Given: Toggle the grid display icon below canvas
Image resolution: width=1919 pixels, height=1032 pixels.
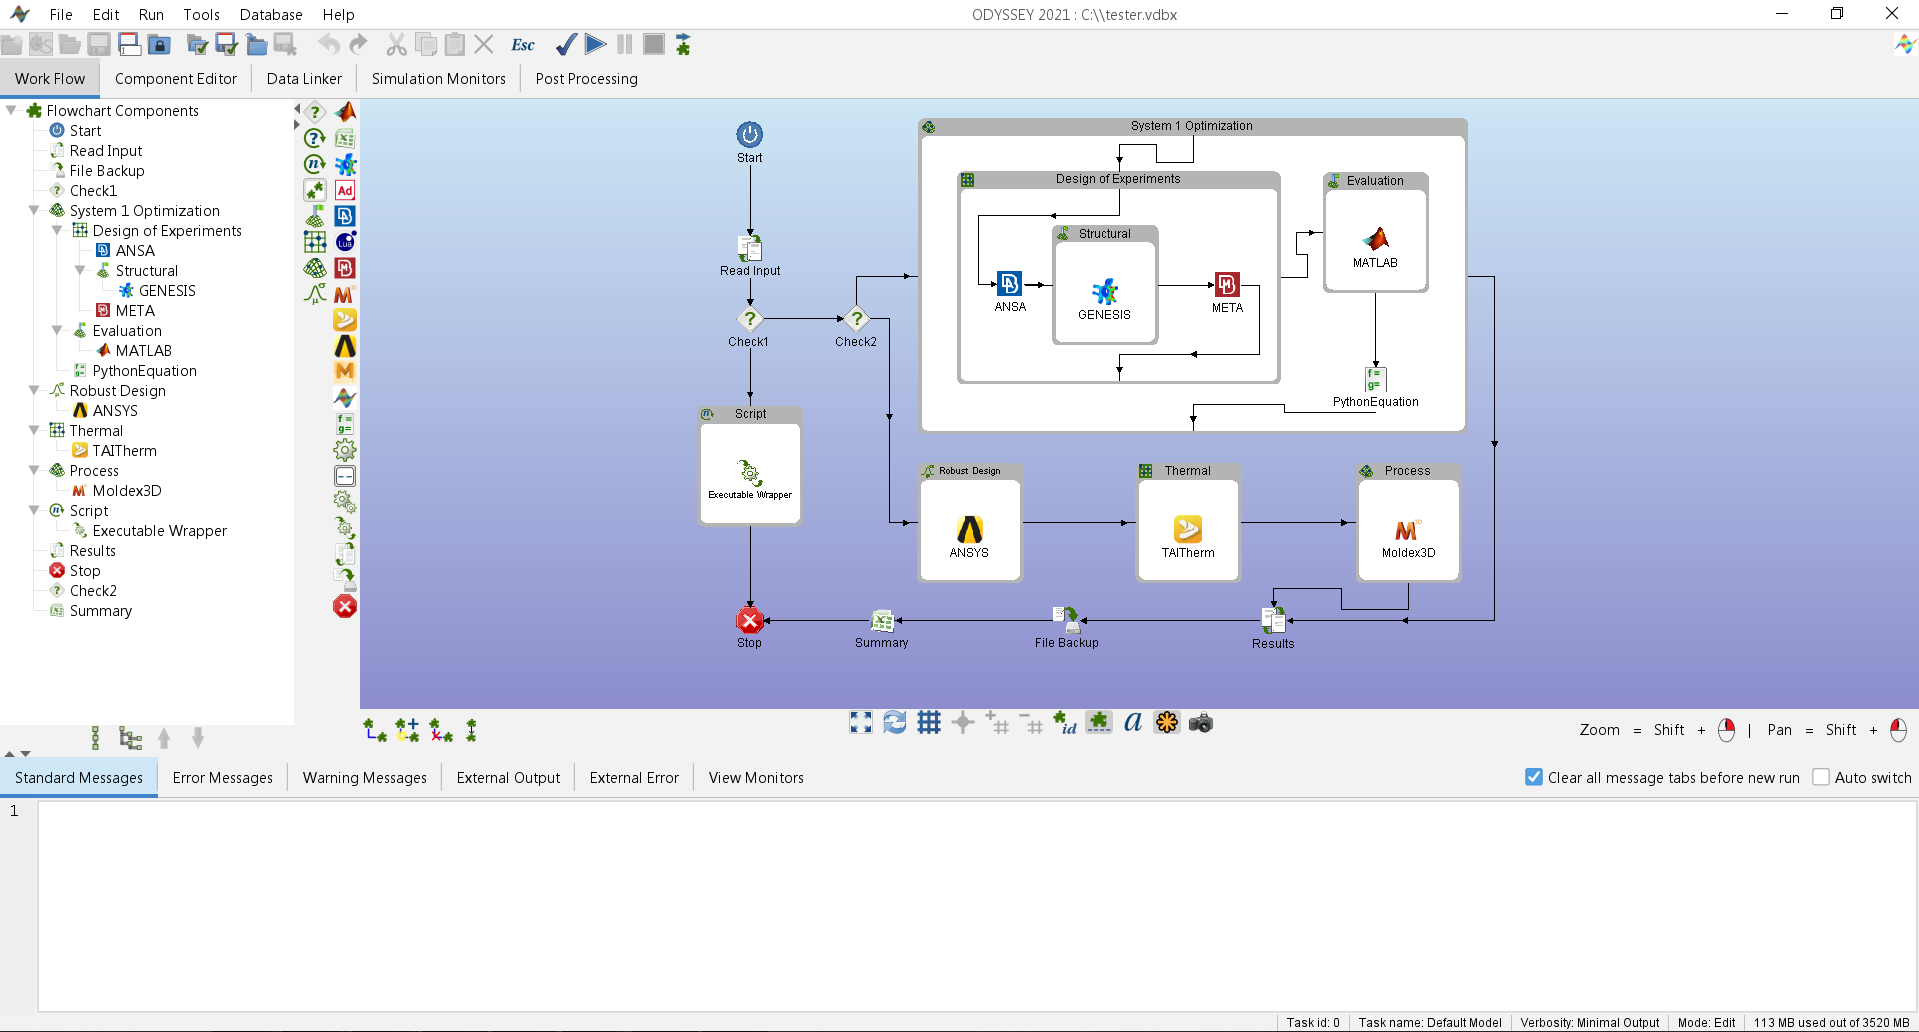Looking at the screenshot, I should coord(929,723).
